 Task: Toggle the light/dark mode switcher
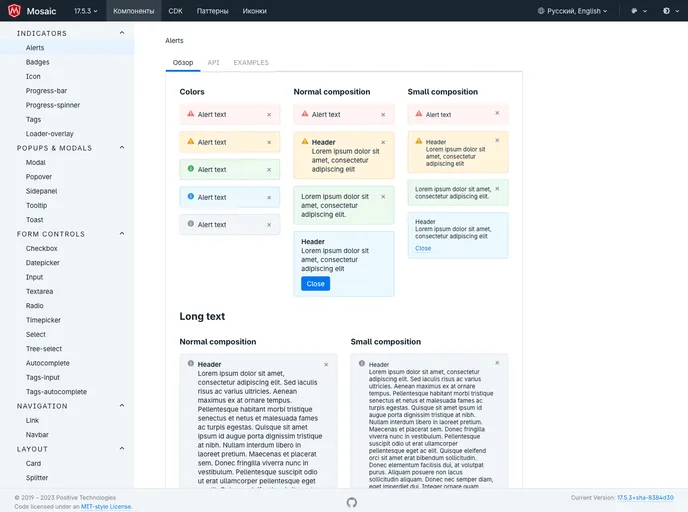668,11
